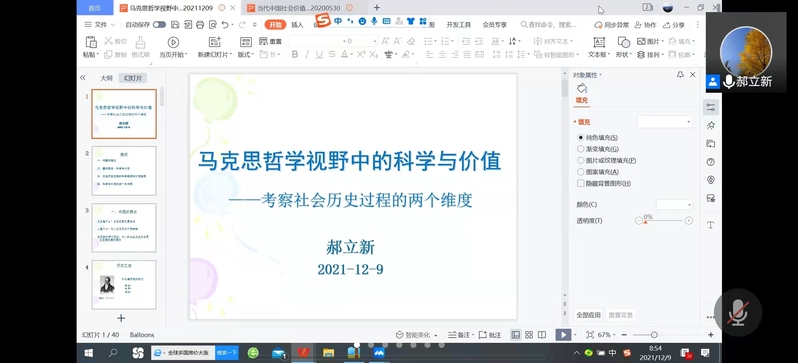This screenshot has height=363, width=798.
Task: Click the 全部应用 button
Action: coord(588,315)
